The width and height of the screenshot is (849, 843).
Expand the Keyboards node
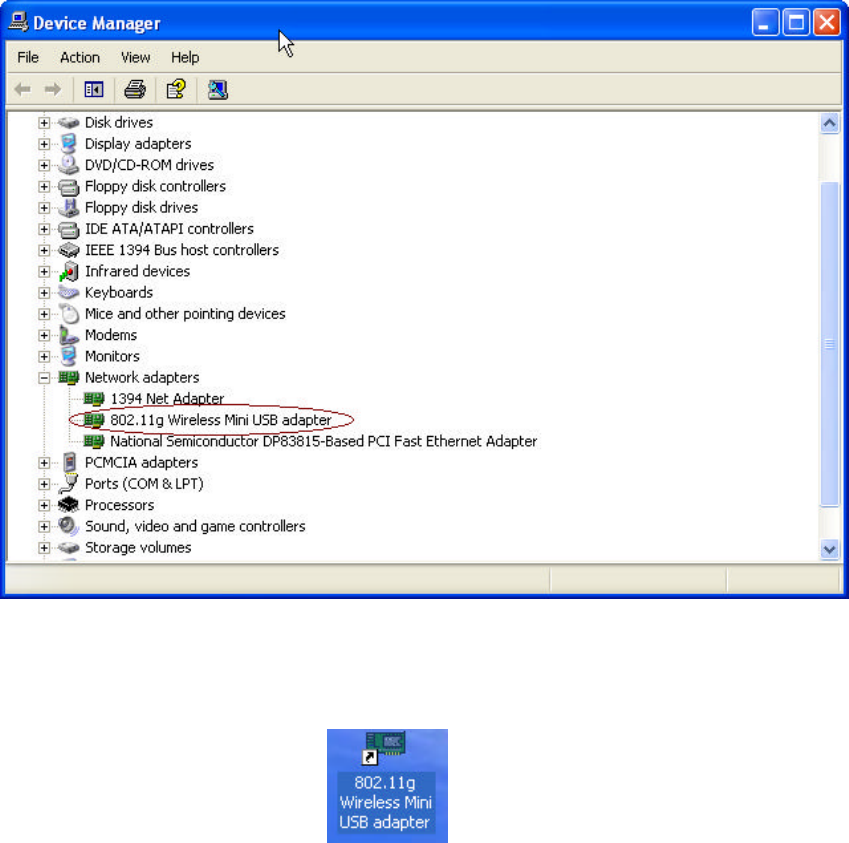(44, 293)
